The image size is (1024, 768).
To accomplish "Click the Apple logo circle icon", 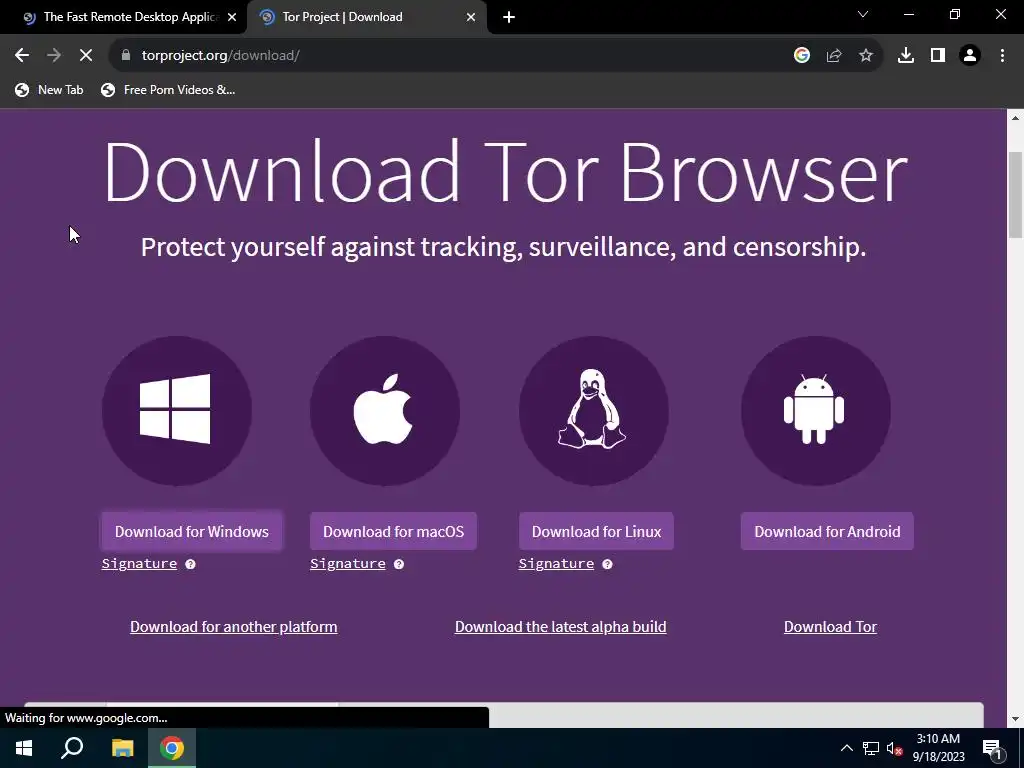I will pos(385,411).
